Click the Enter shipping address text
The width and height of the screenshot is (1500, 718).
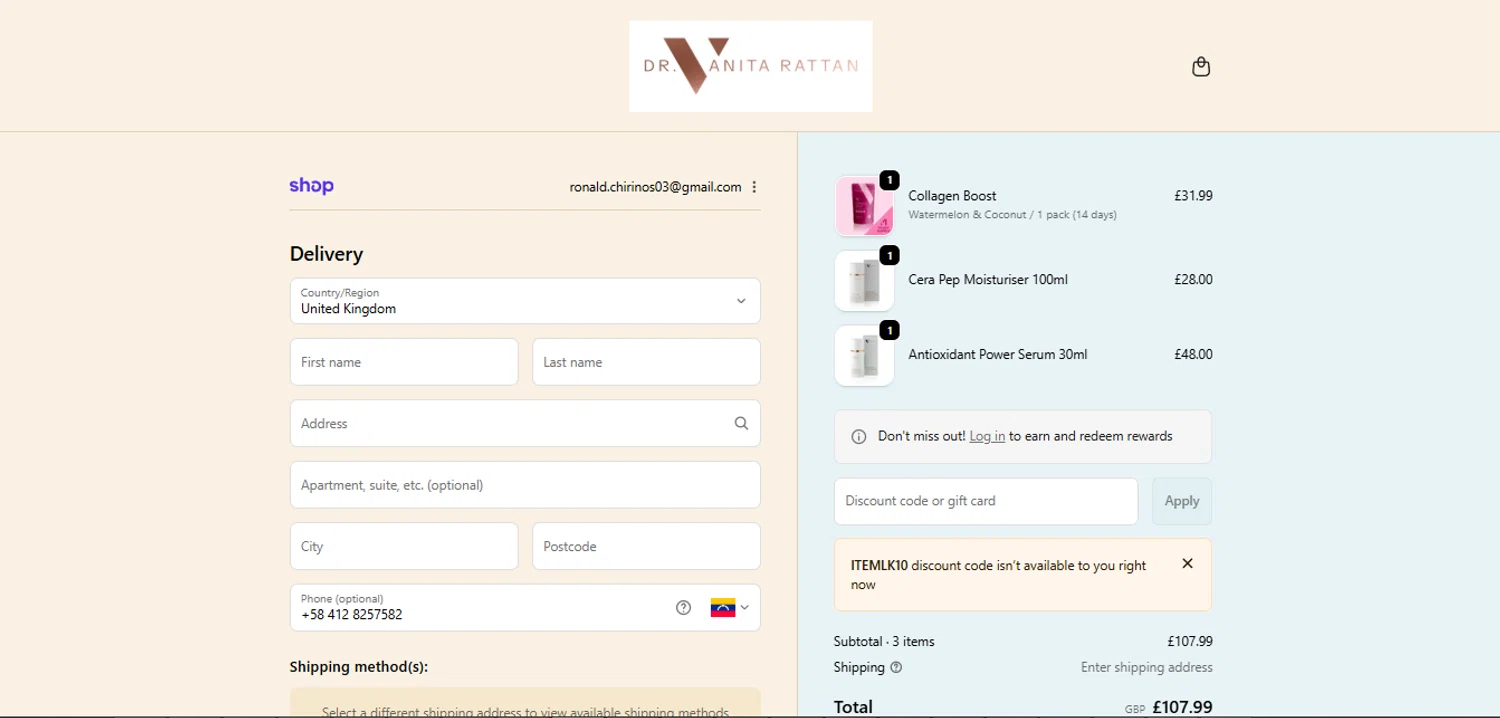[x=1147, y=667]
